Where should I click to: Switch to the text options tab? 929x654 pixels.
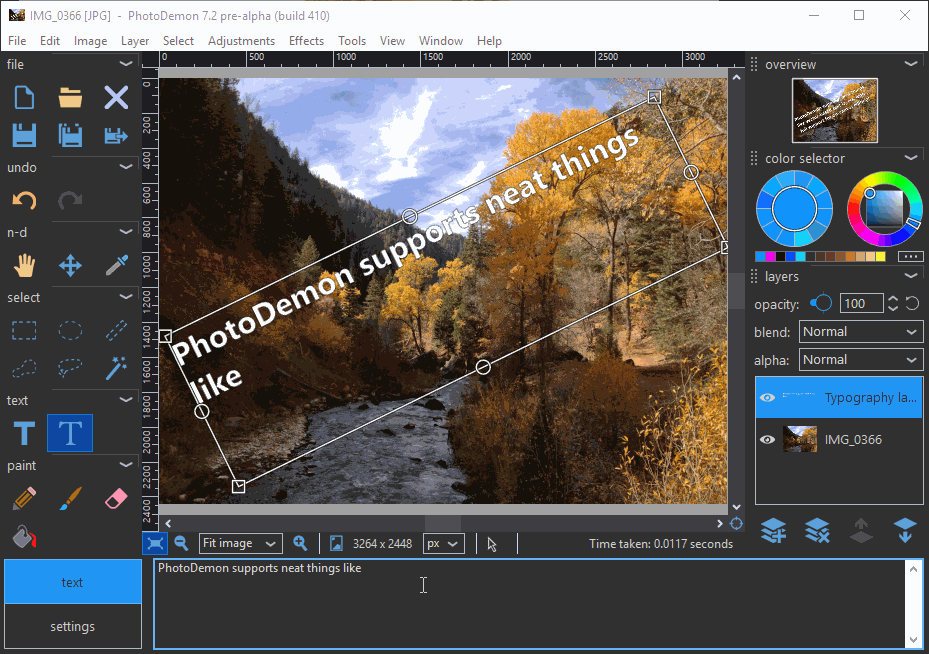[x=73, y=582]
